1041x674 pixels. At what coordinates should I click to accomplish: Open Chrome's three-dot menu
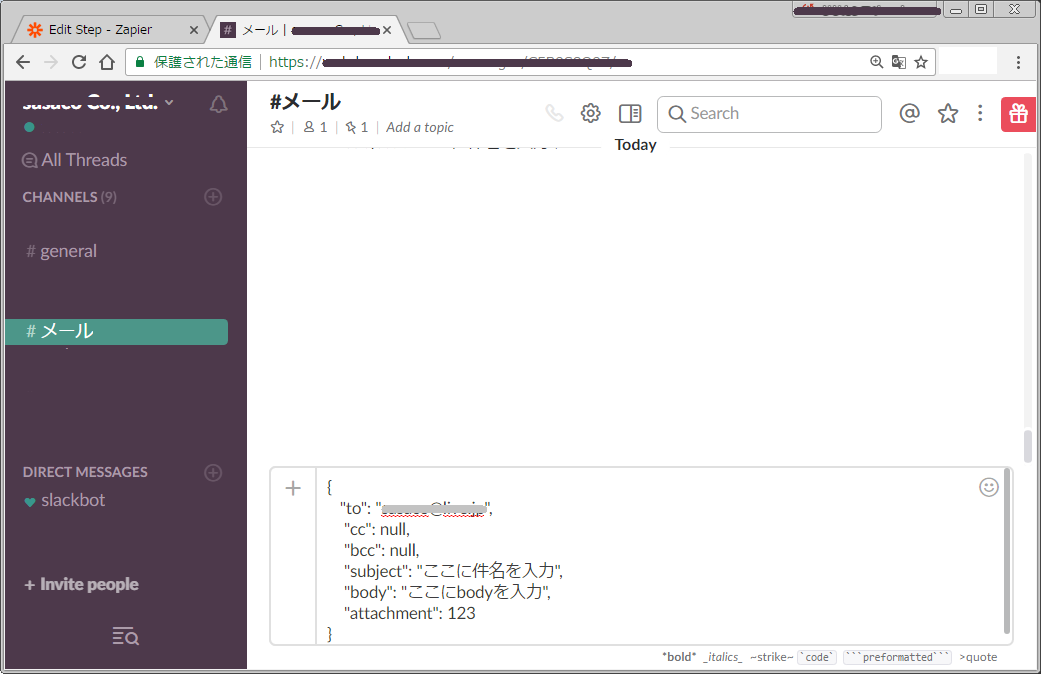pyautogui.click(x=1018, y=61)
